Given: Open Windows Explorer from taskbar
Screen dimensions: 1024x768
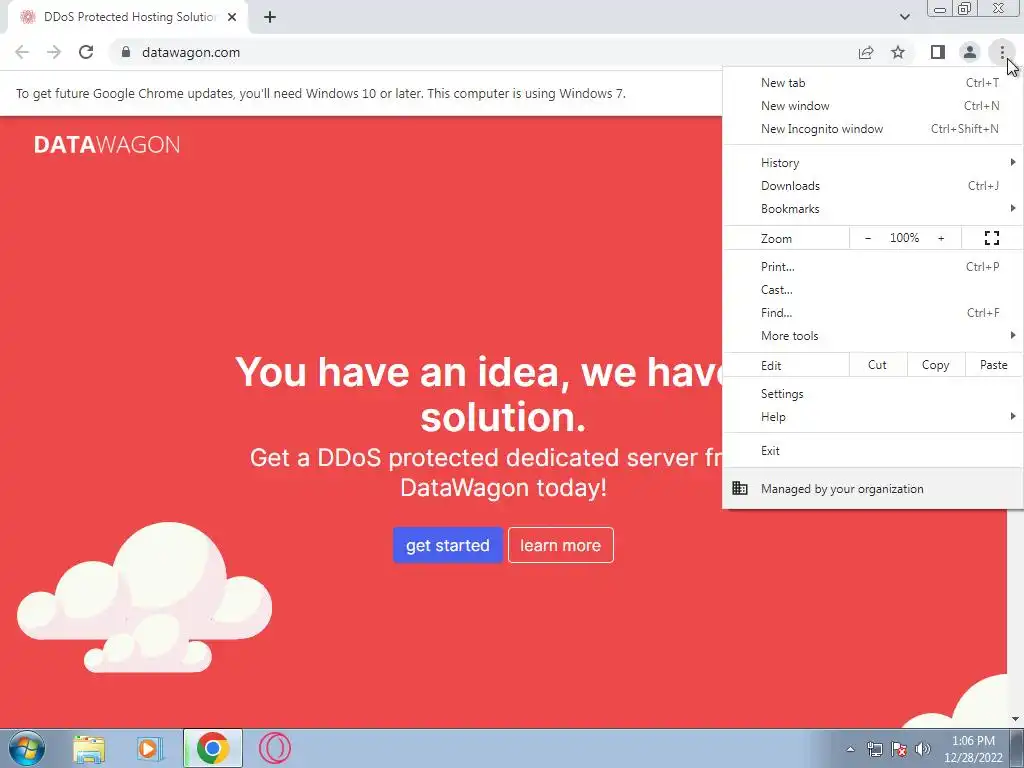Looking at the screenshot, I should click(x=89, y=748).
